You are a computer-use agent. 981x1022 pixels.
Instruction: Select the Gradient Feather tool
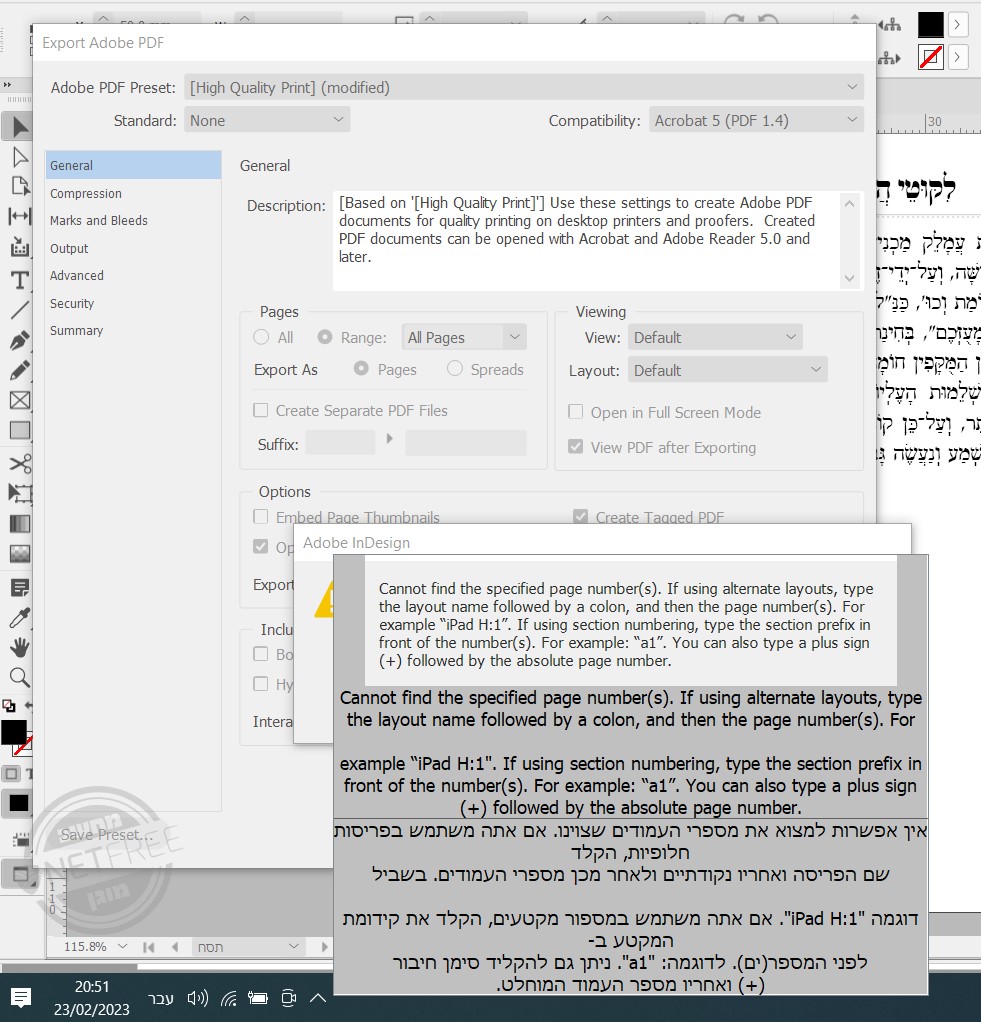[x=20, y=554]
